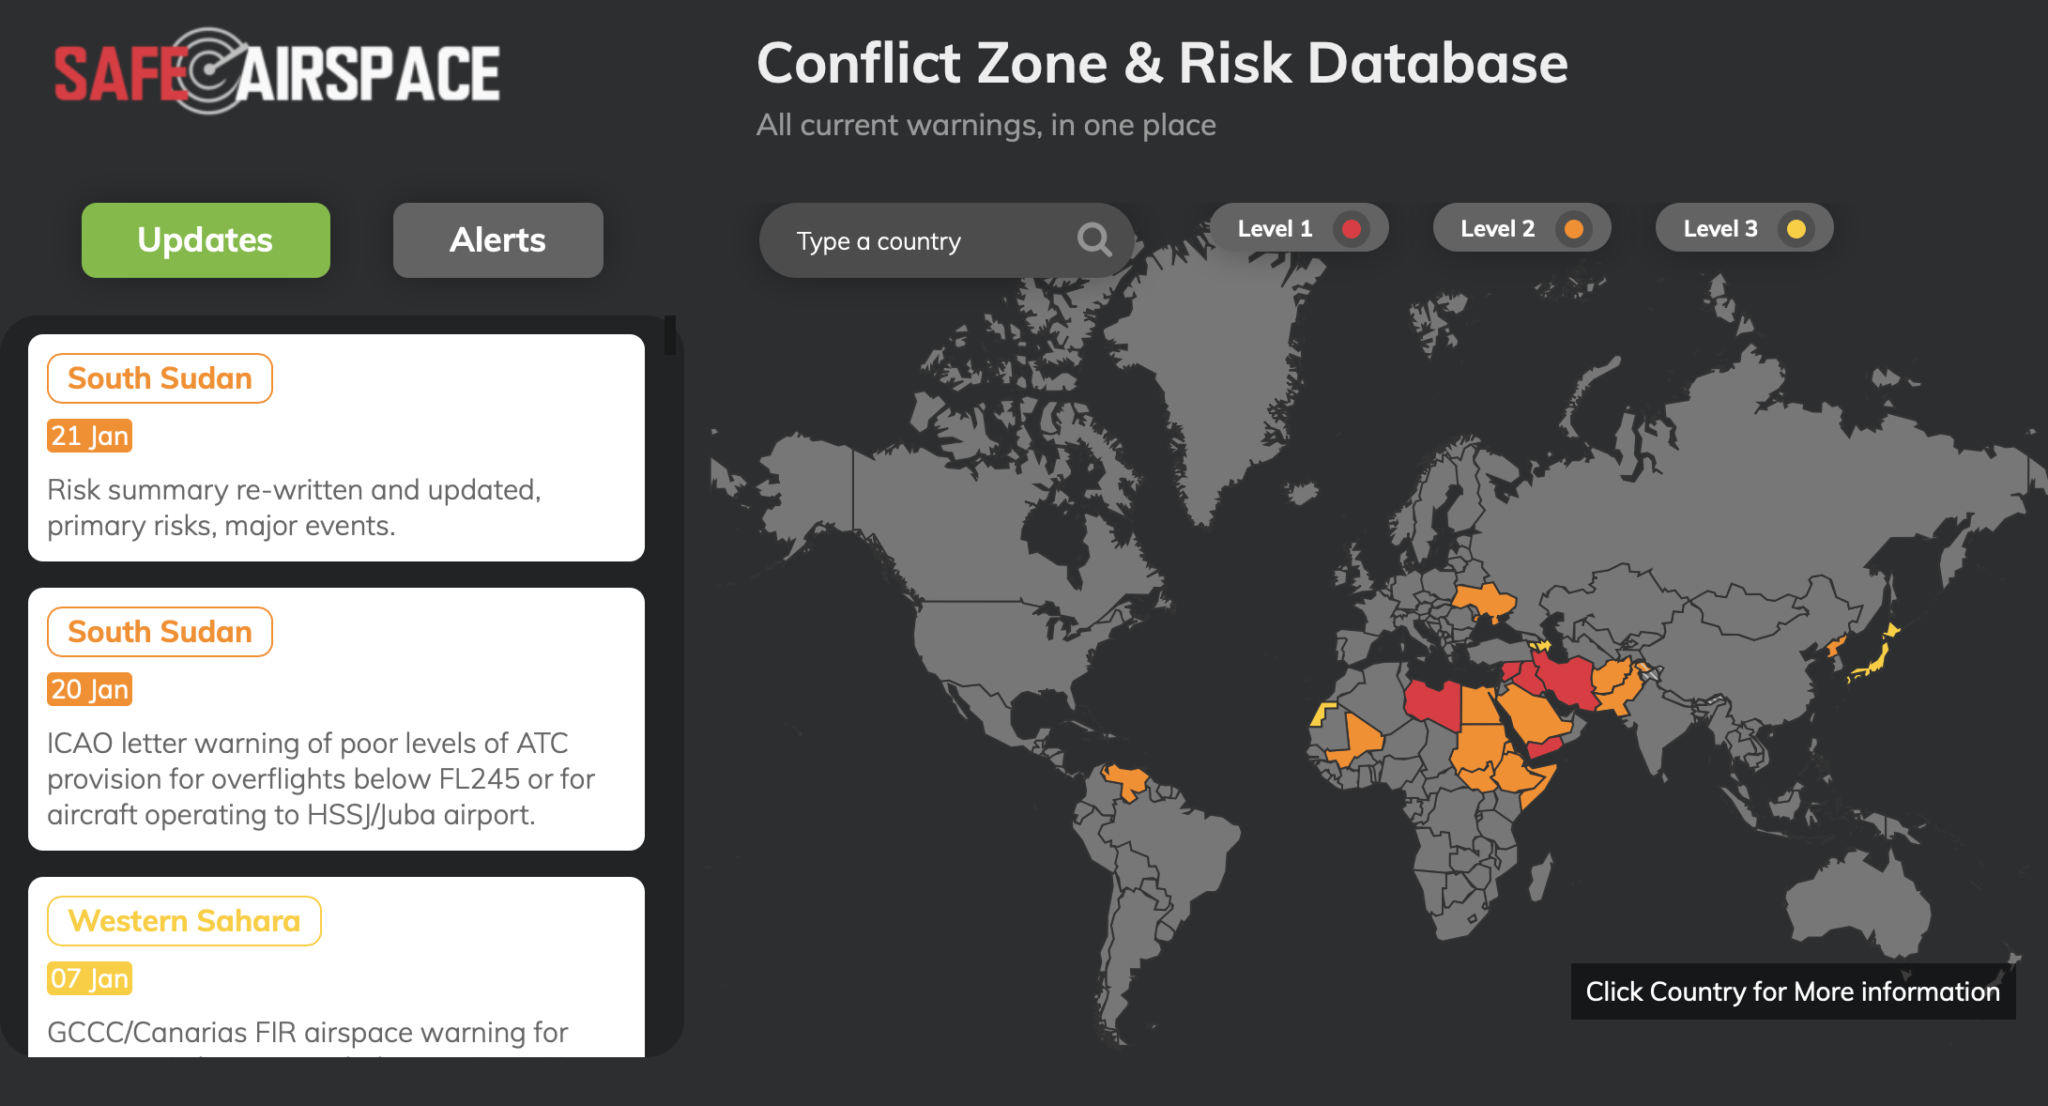The image size is (2048, 1106).
Task: Click the search magnifier icon
Action: coord(1093,240)
